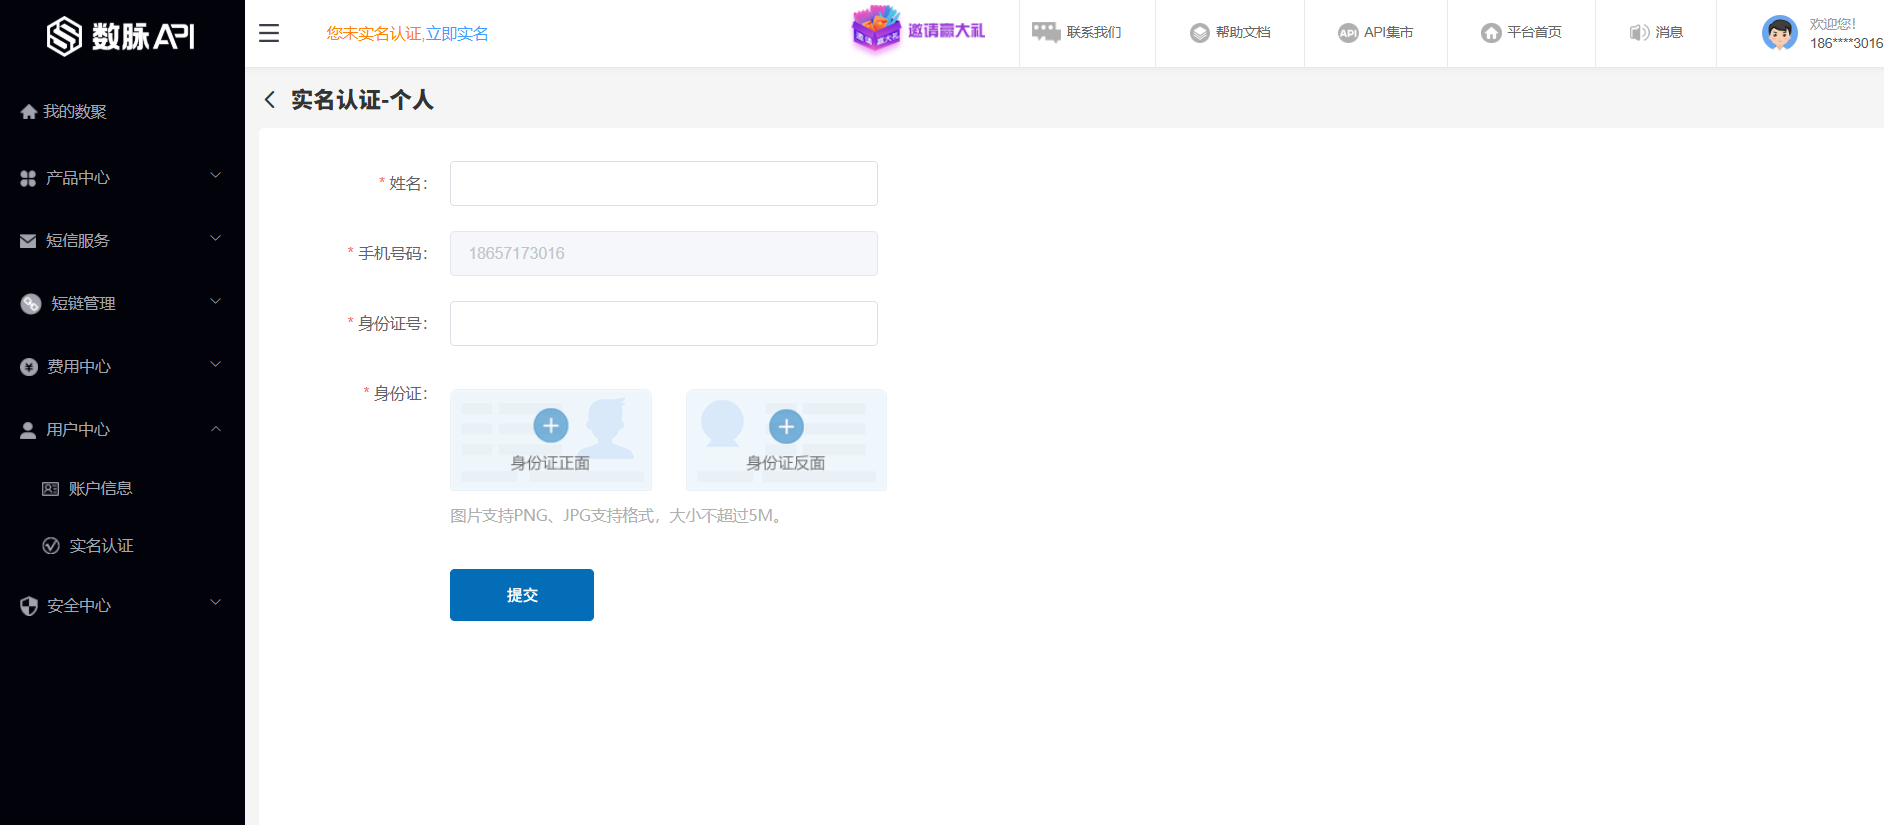Viewport: 1884px width, 825px height.
Task: Open 联系我们 chat icon in header
Action: (1046, 33)
